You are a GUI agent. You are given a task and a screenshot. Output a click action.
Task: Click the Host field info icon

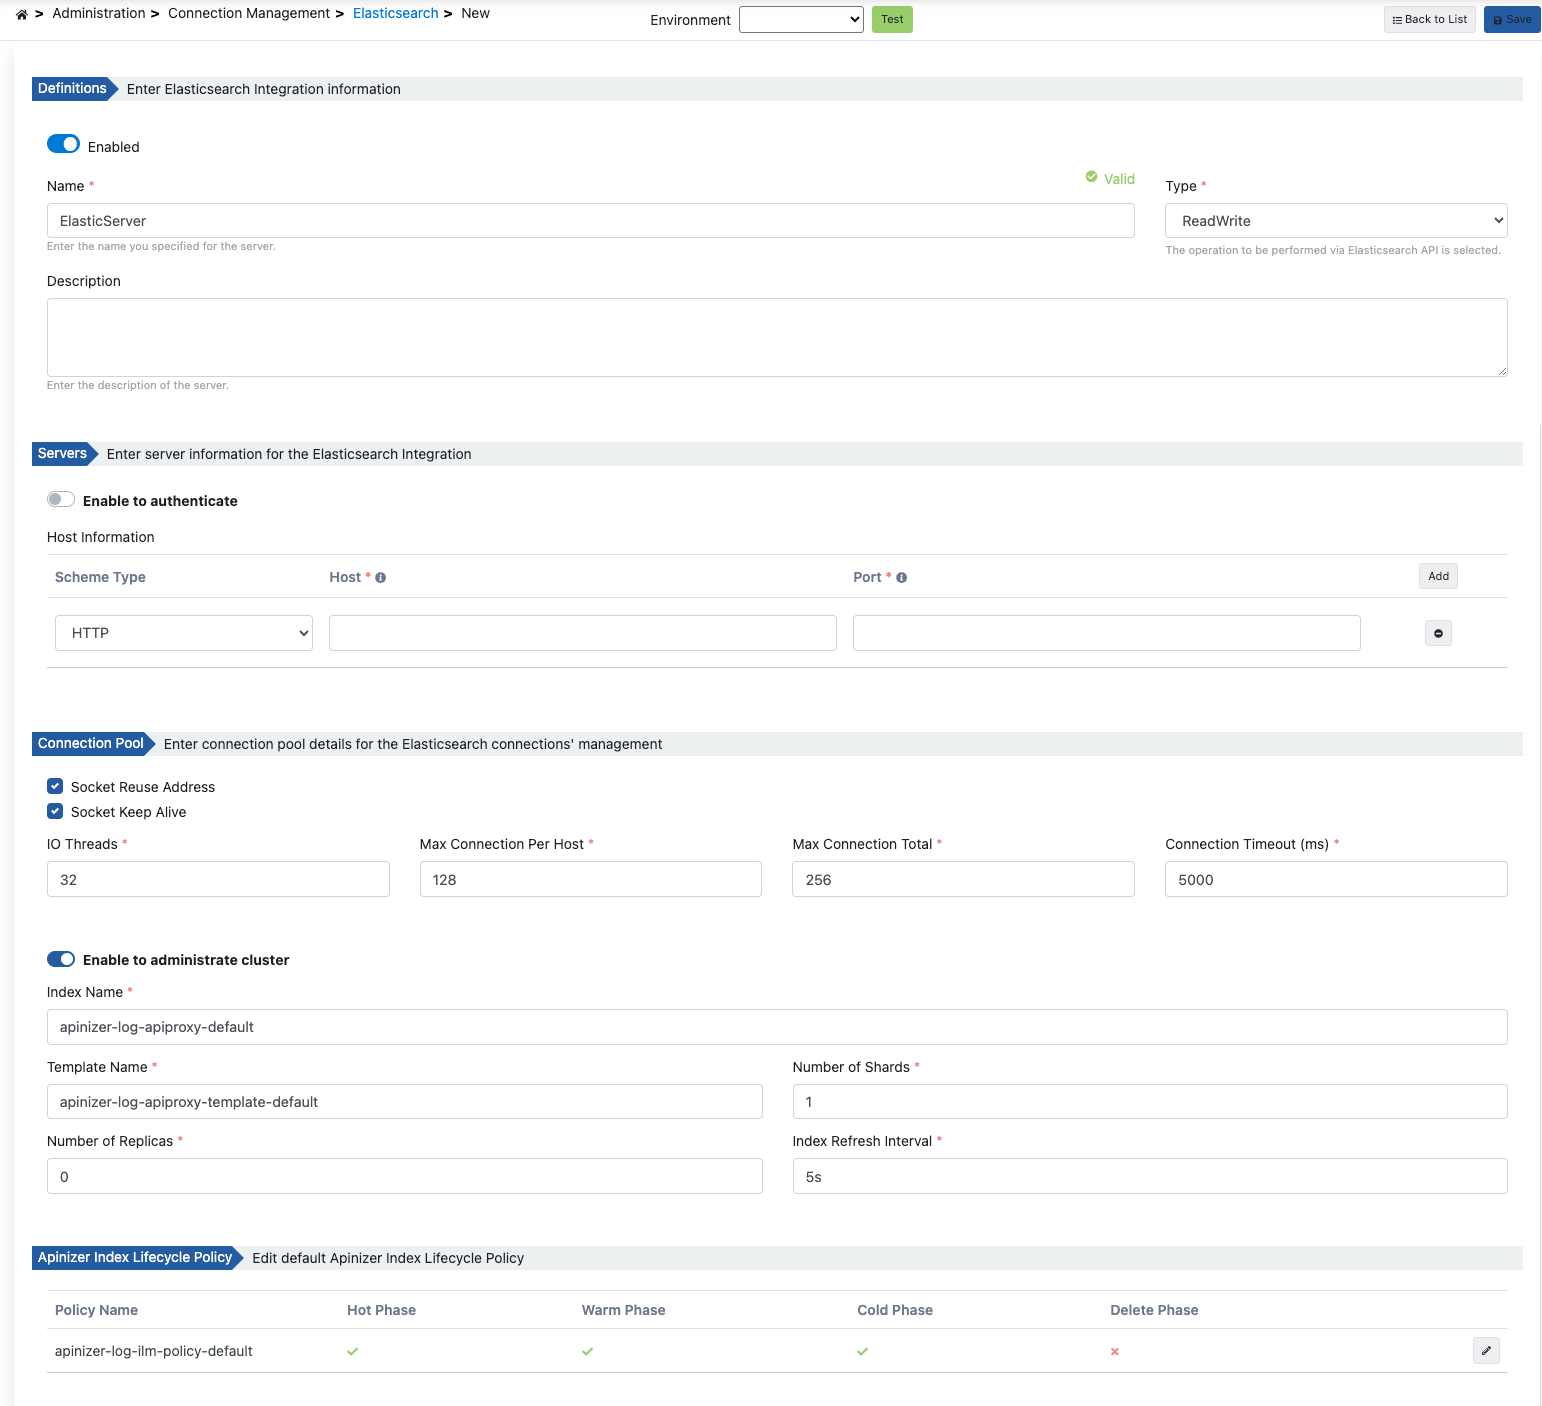coord(380,578)
